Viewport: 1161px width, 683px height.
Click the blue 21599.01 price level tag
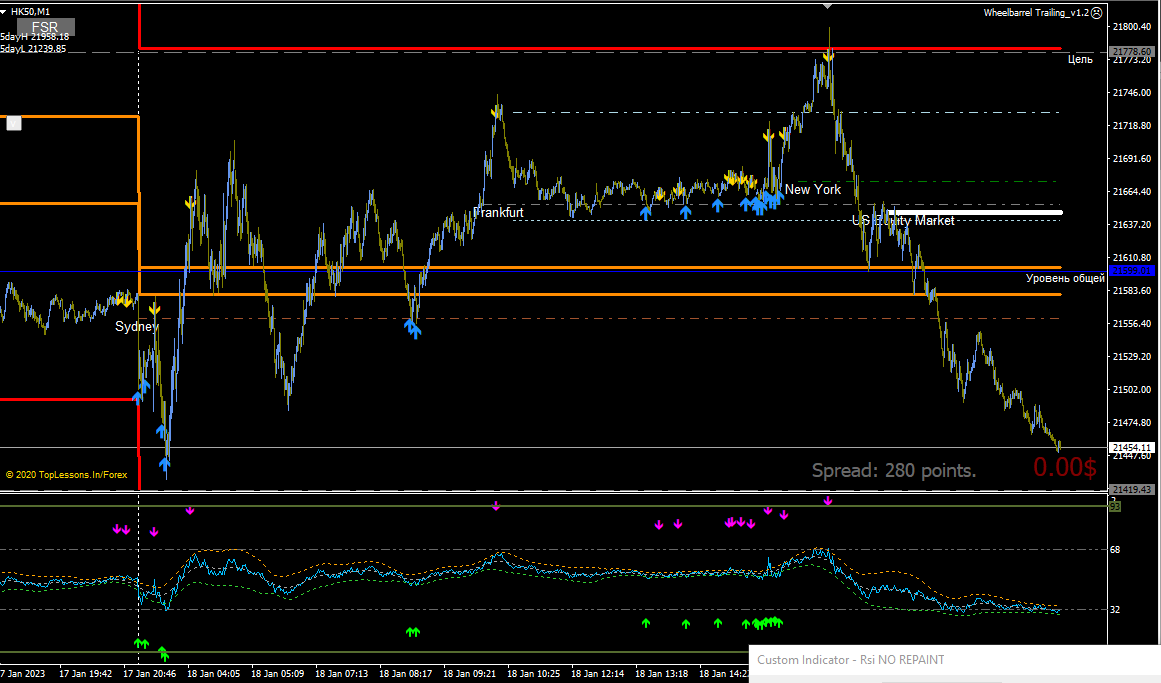pos(1131,271)
